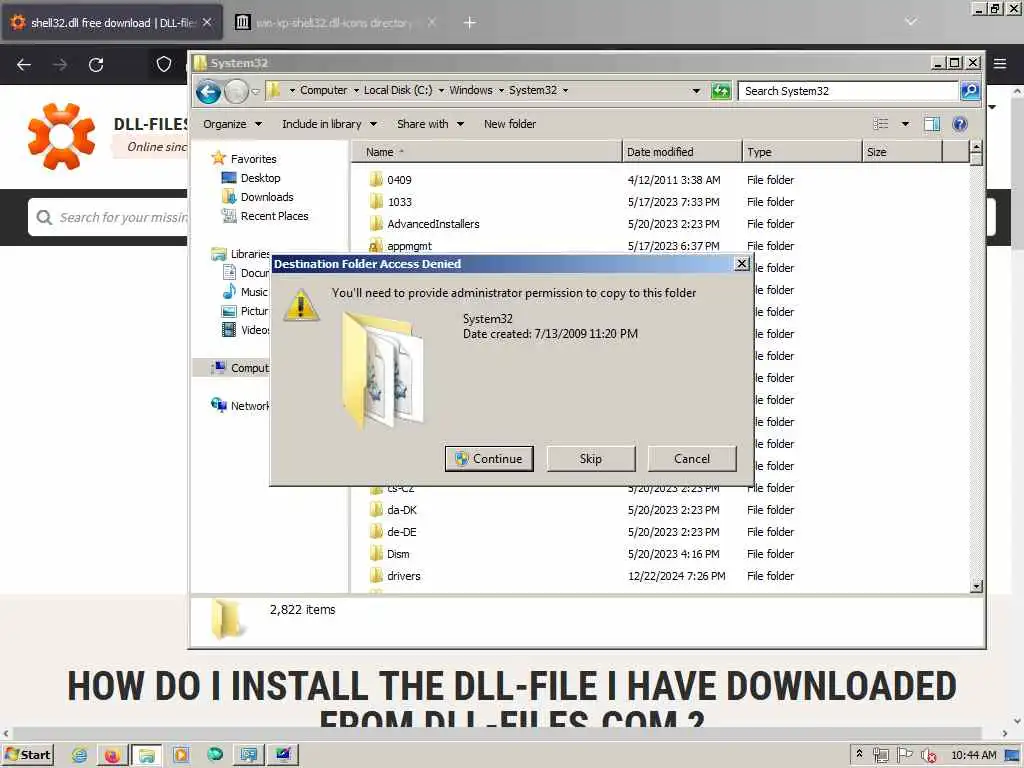Click the Computer breadcrumb in the address bar
This screenshot has width=1024, height=768.
point(323,90)
